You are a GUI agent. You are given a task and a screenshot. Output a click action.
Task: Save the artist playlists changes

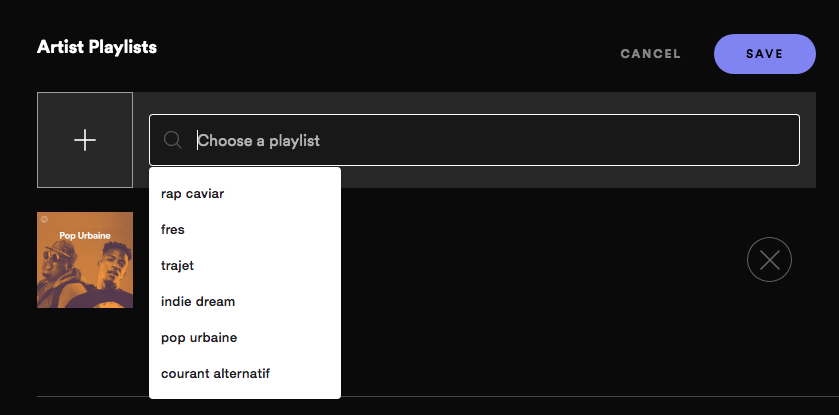pos(765,54)
